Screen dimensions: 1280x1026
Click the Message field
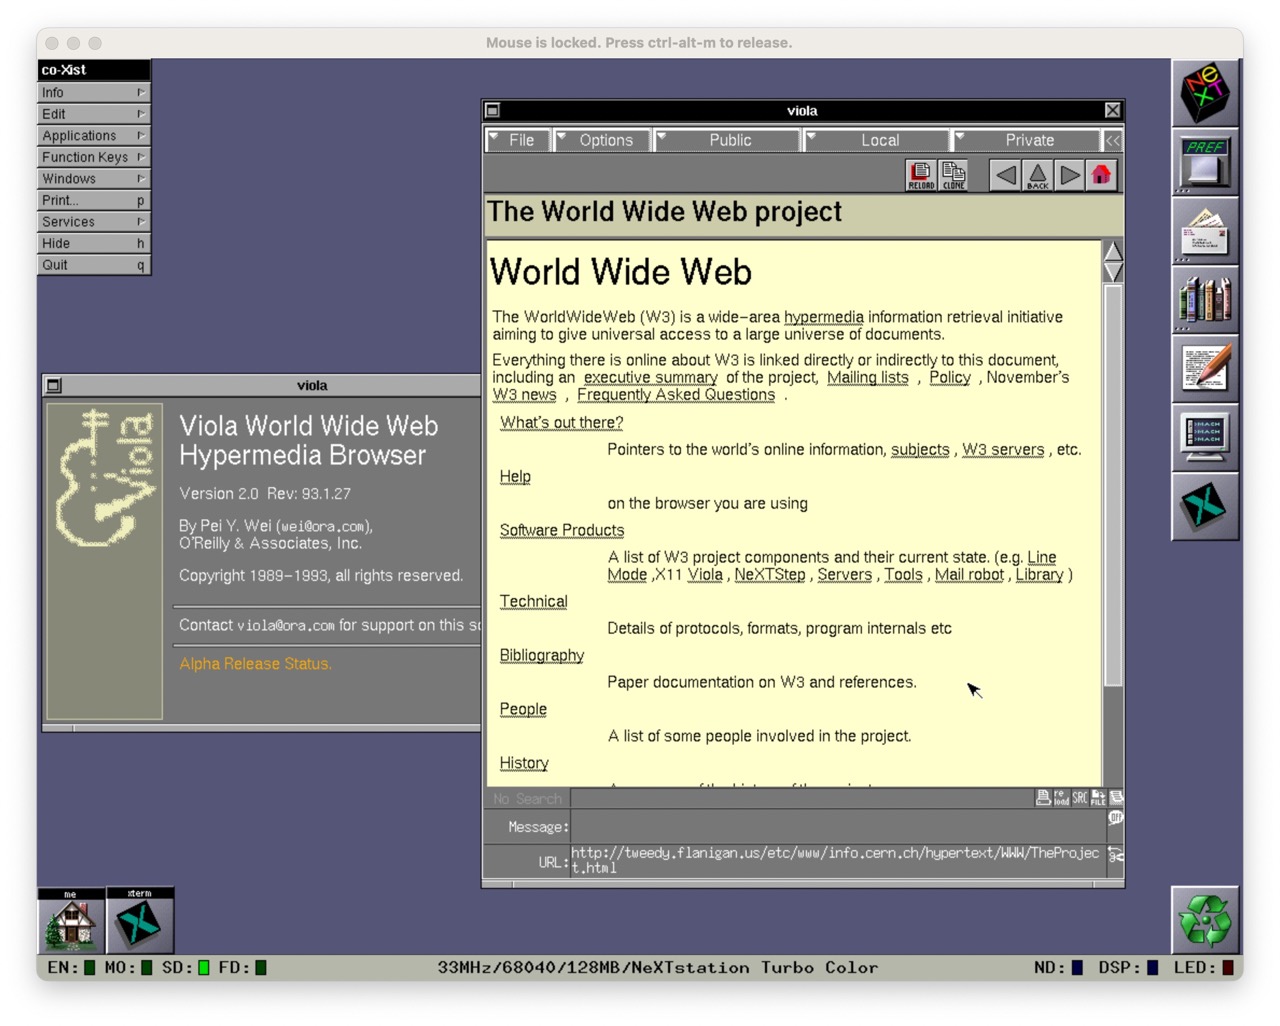click(x=837, y=827)
